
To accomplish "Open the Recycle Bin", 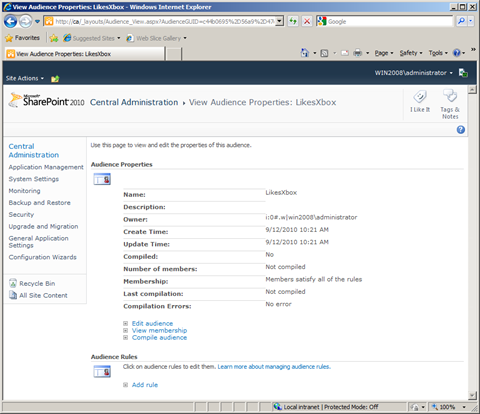I will coord(32,283).
